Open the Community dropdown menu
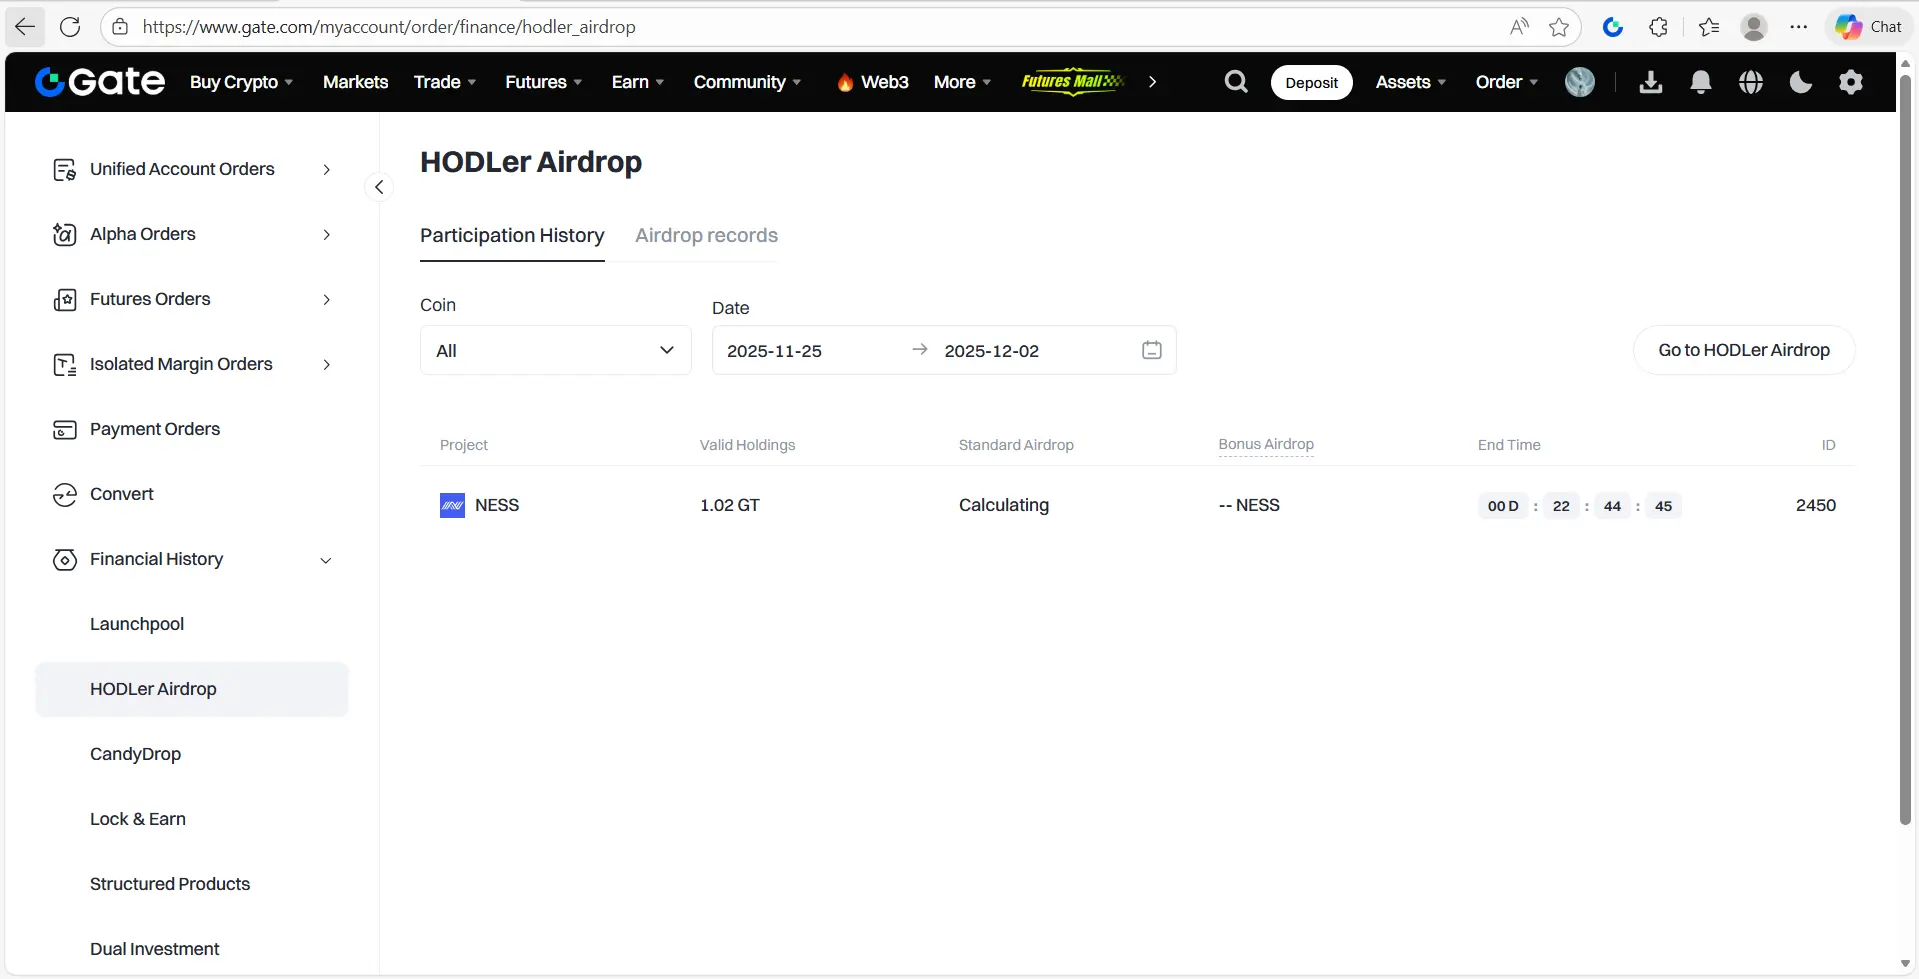 click(748, 82)
